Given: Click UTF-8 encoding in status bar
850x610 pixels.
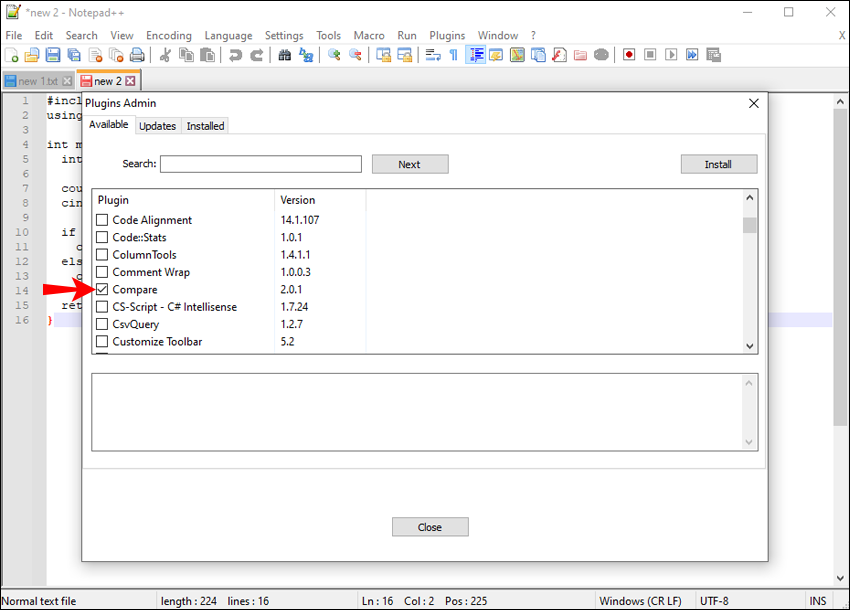Looking at the screenshot, I should [x=714, y=601].
